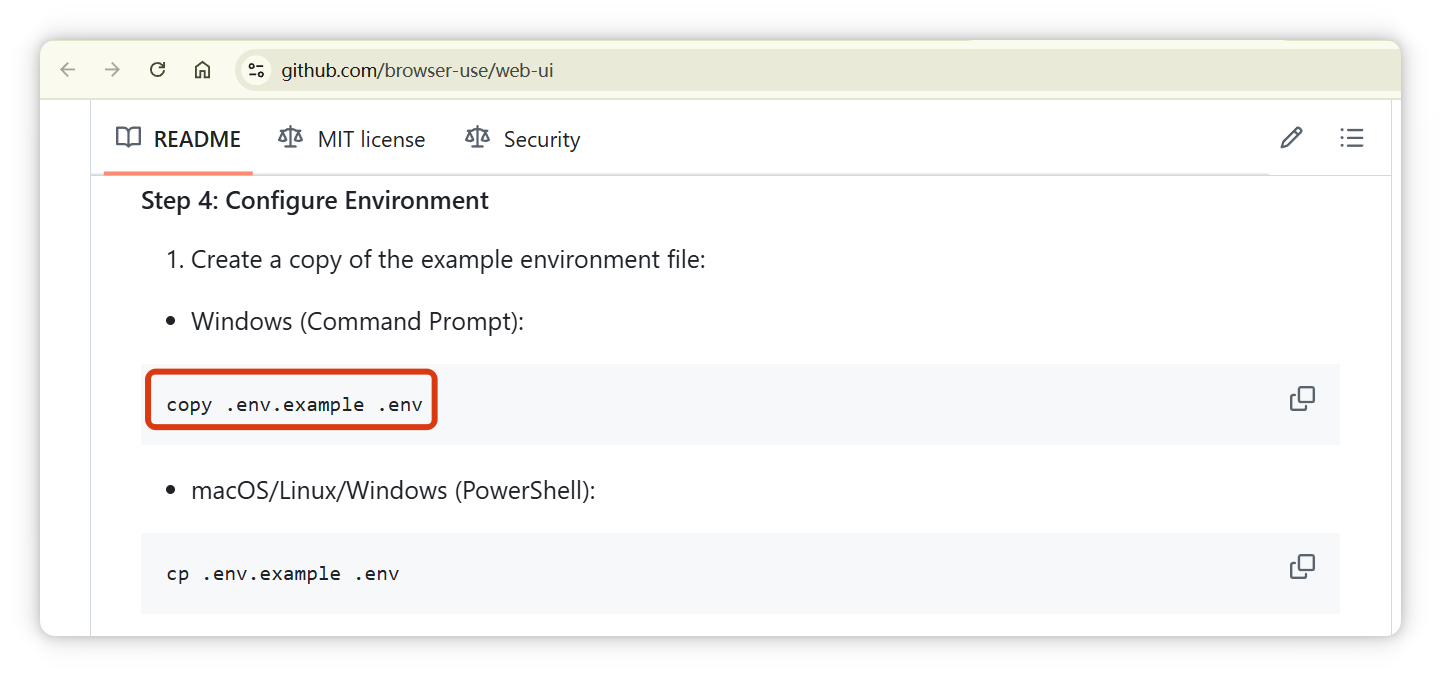Image resolution: width=1441 pixels, height=676 pixels.
Task: Click the scale icon beside MIT license
Action: (291, 138)
